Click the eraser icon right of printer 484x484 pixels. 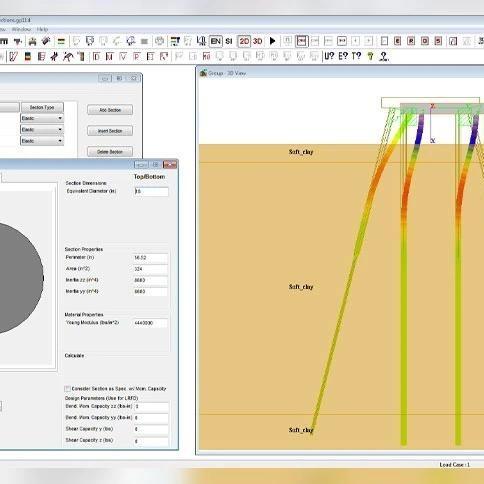pos(46,41)
